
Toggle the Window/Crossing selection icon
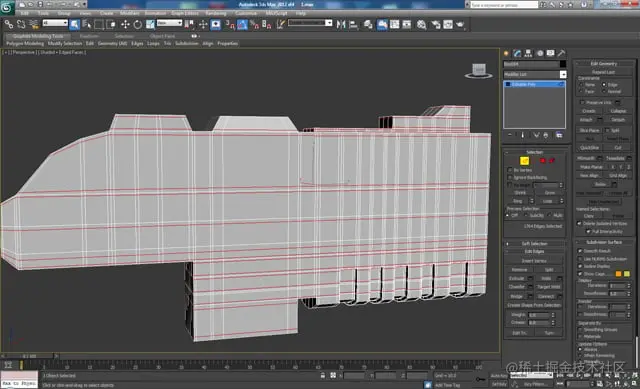click(111, 24)
